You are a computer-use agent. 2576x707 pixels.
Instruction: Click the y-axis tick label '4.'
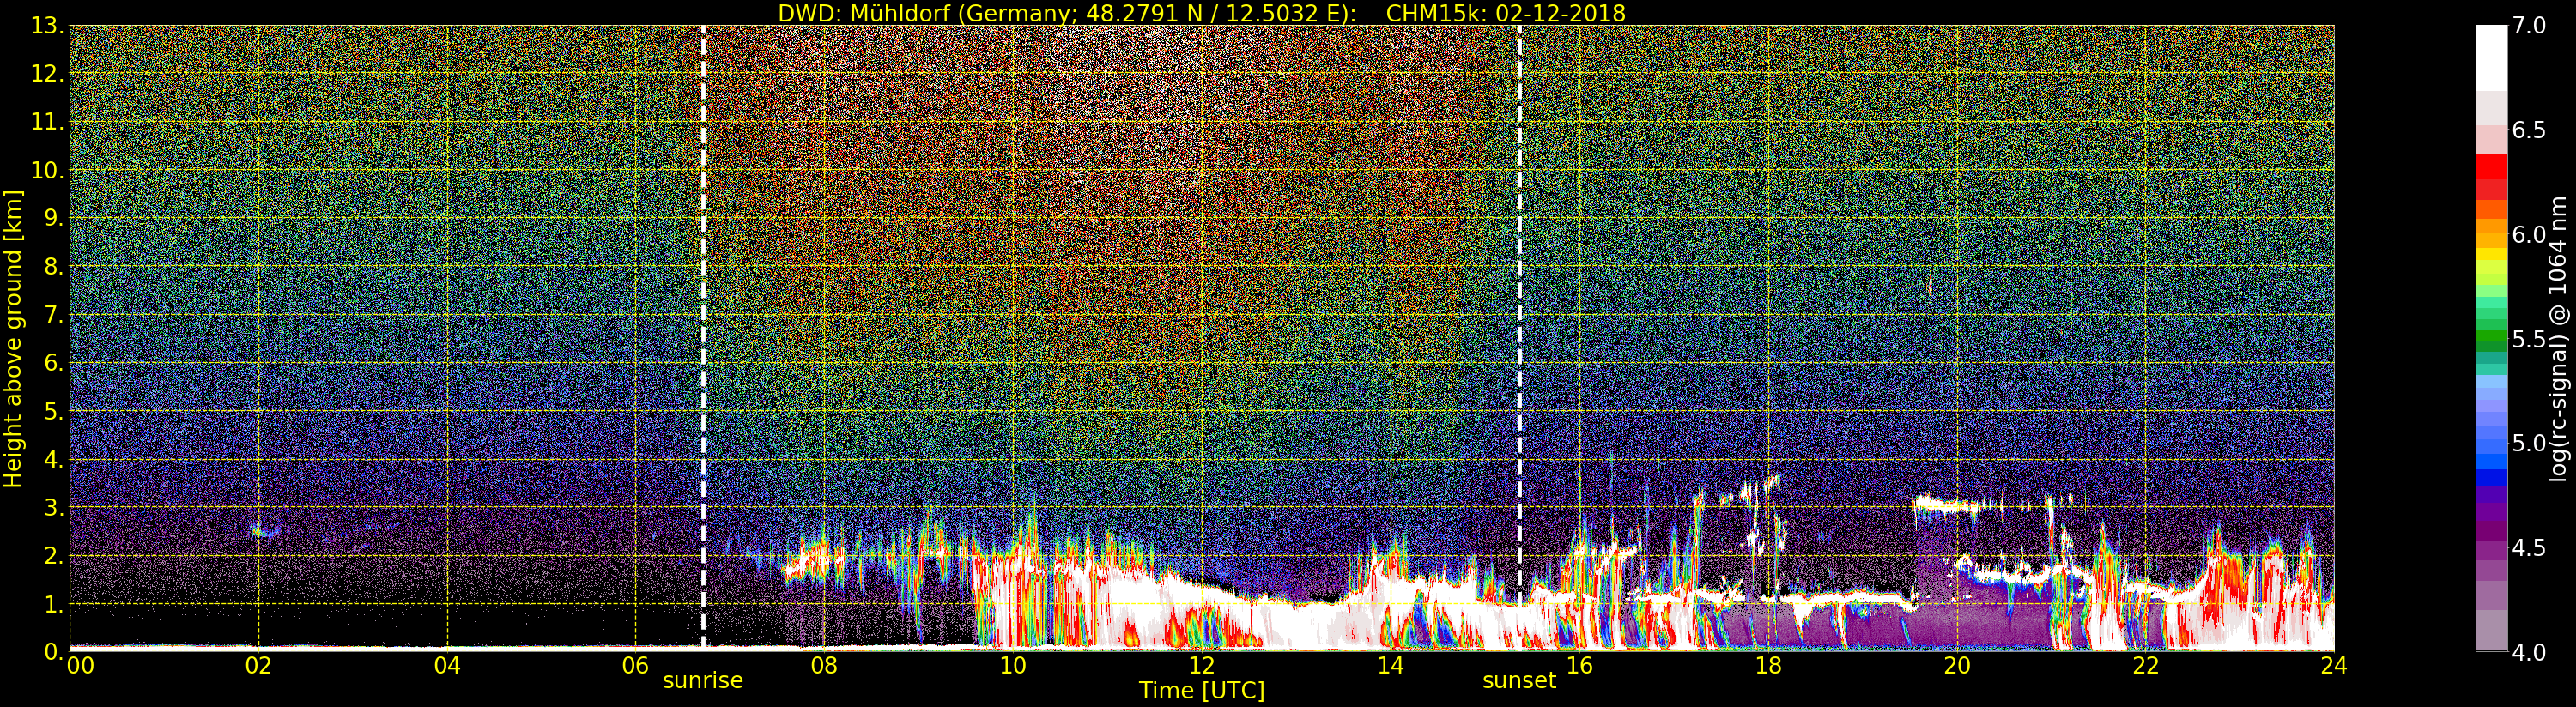[x=53, y=459]
